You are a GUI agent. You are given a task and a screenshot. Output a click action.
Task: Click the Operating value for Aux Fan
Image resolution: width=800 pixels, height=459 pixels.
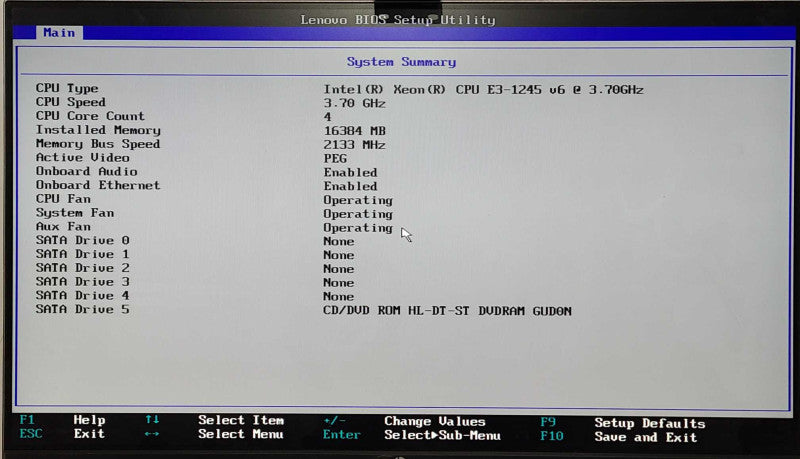[x=358, y=228]
